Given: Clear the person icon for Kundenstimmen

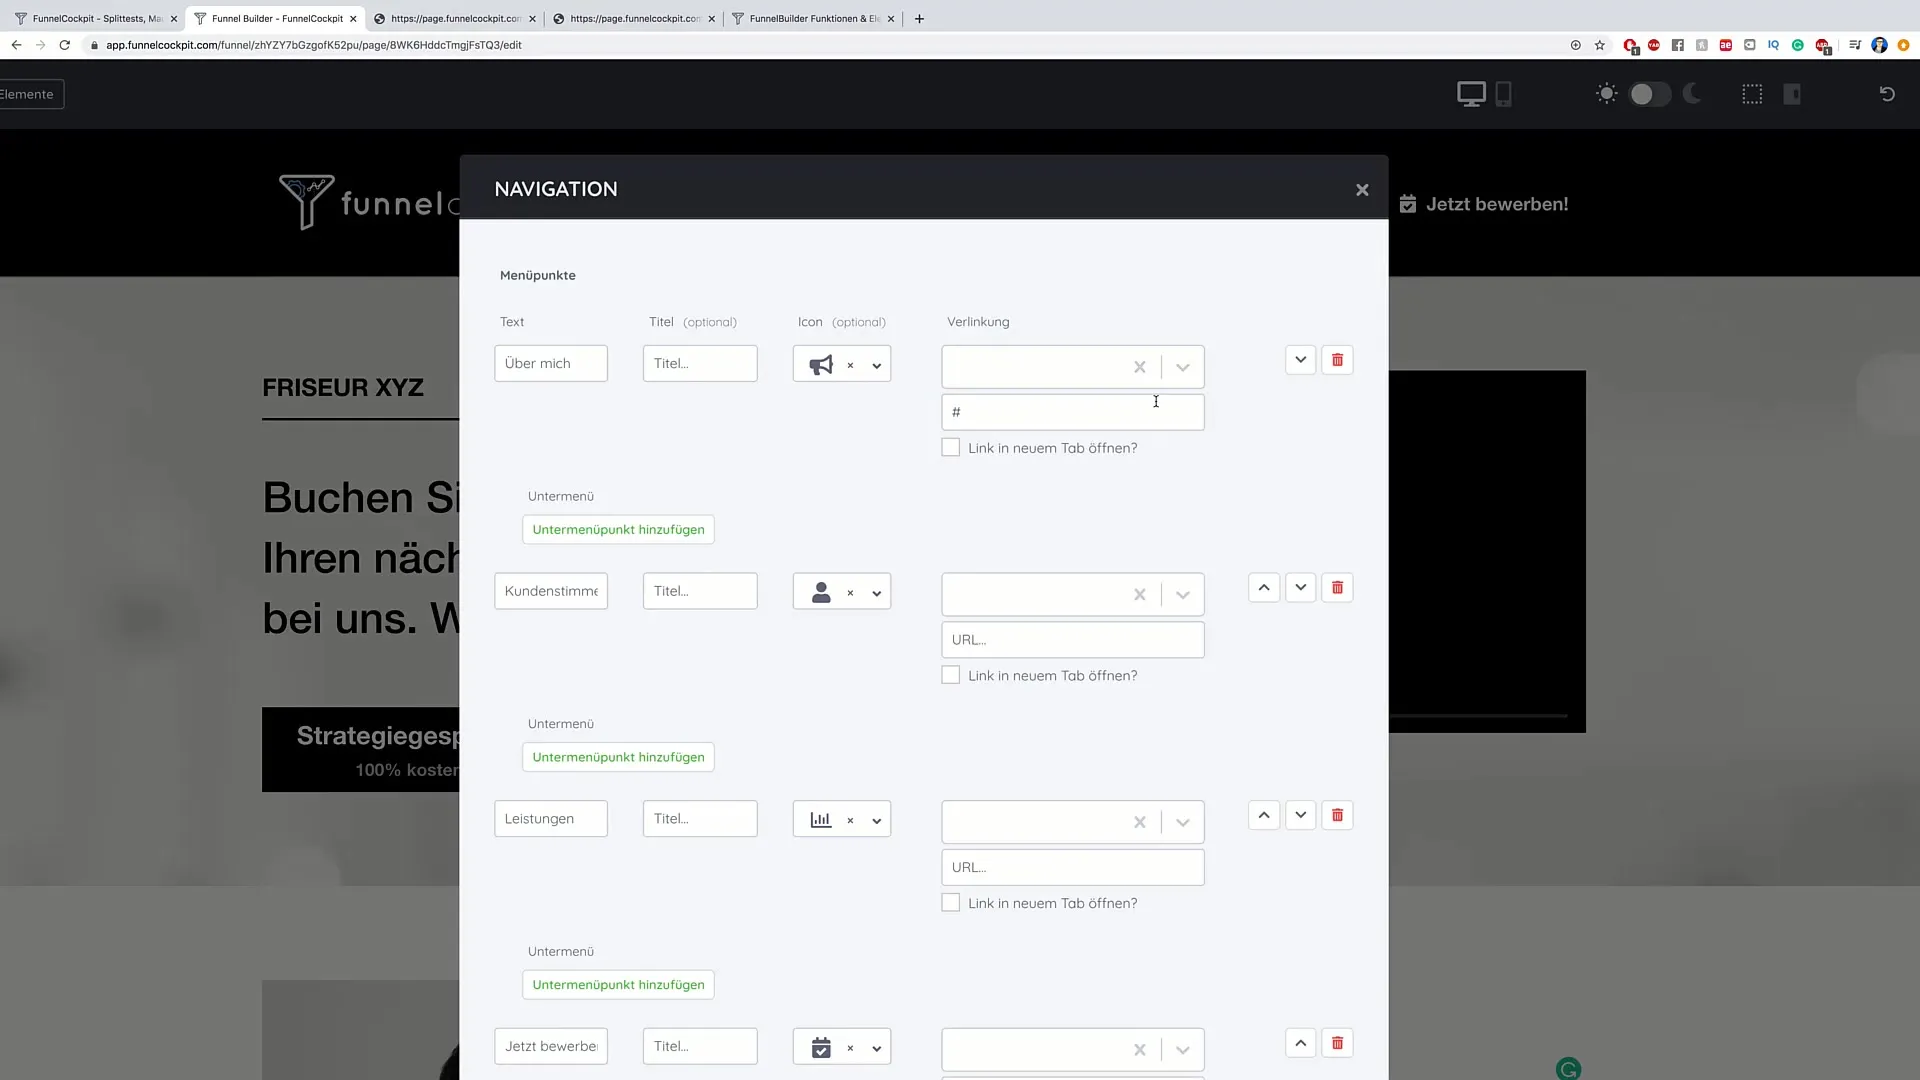Looking at the screenshot, I should (x=850, y=593).
